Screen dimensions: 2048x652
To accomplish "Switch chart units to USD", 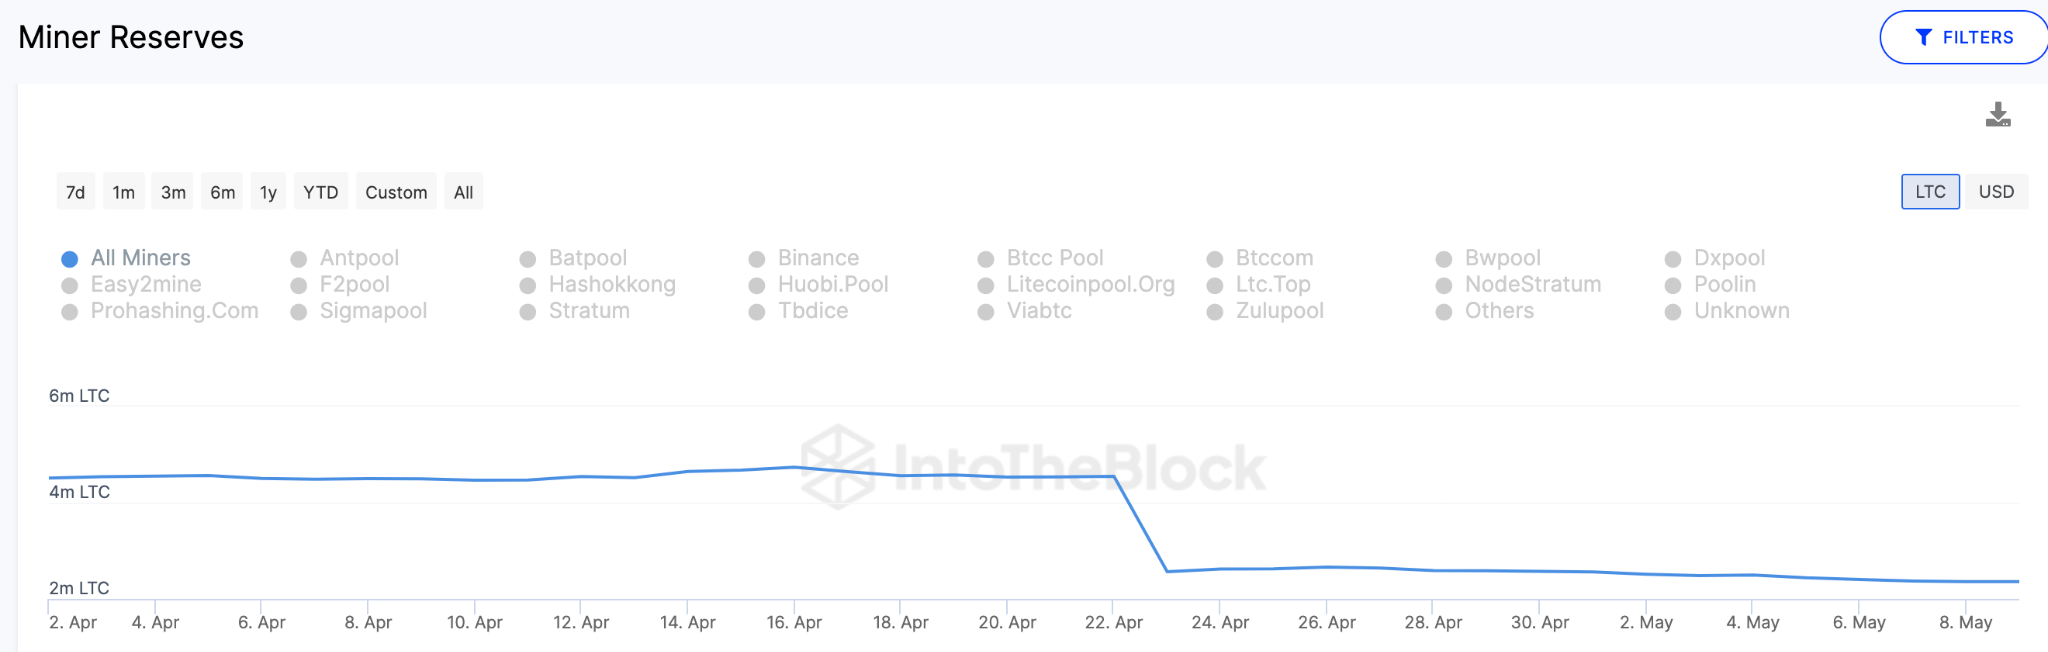I will click(x=1996, y=192).
